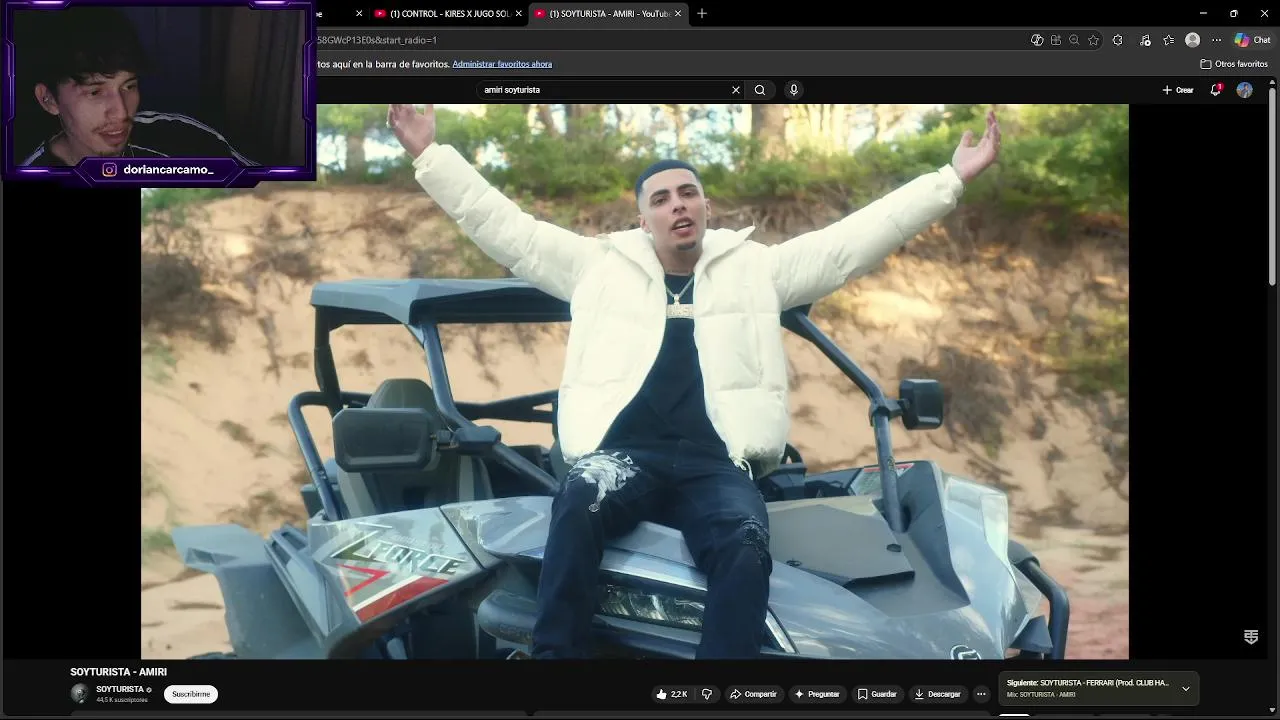Click the SOYTURISTA - AMIRI video title
Viewport: 1280px width, 720px height.
pos(118,672)
